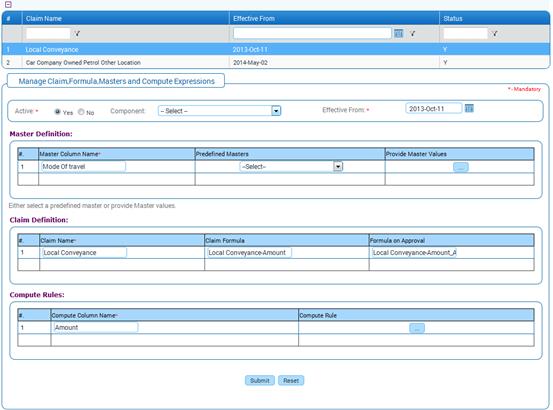This screenshot has width=553, height=410.
Task: Click the 2013-Oct-11 cell in selected row
Action: 250,49
